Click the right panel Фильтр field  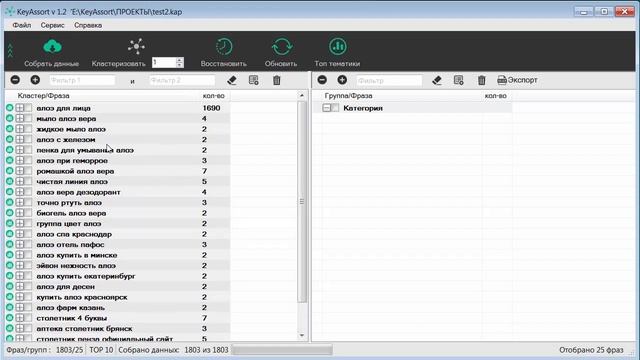pos(389,80)
